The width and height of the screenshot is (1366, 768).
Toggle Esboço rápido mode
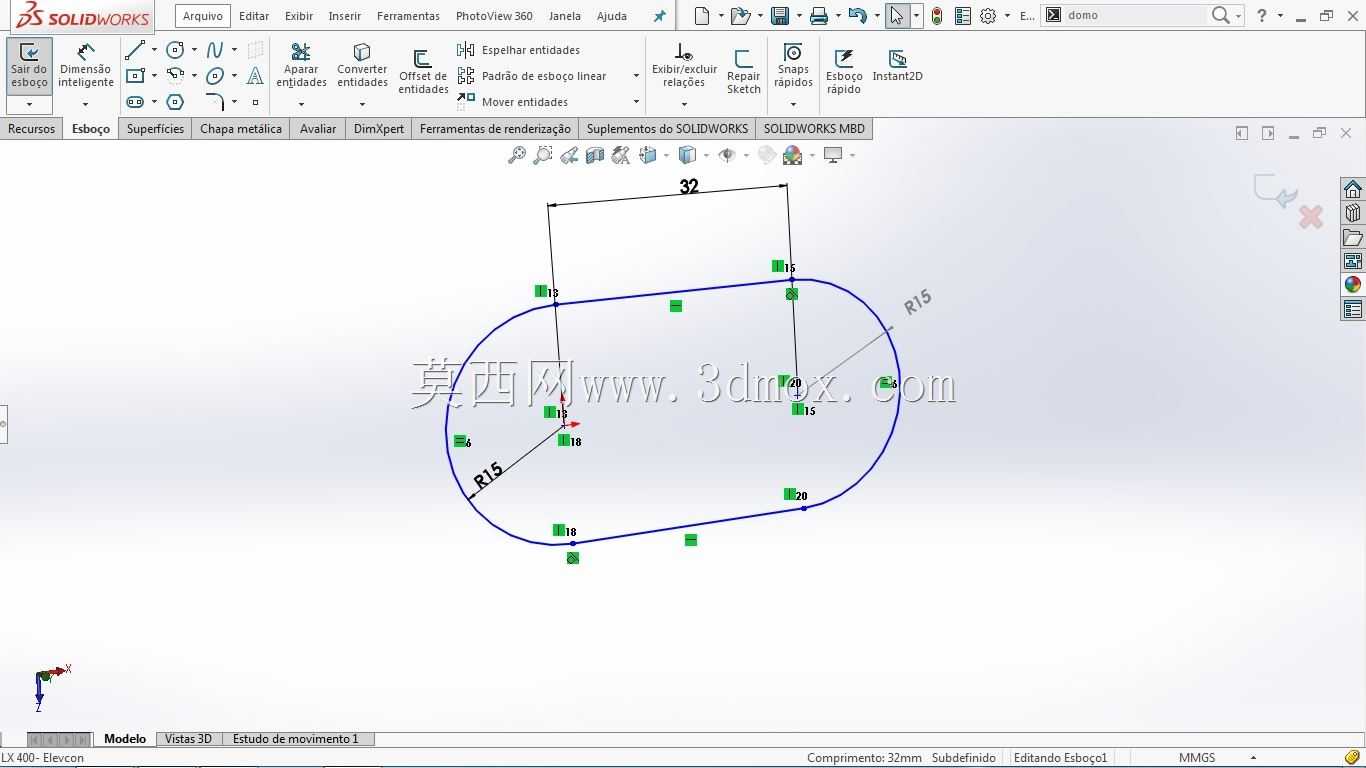coord(844,71)
